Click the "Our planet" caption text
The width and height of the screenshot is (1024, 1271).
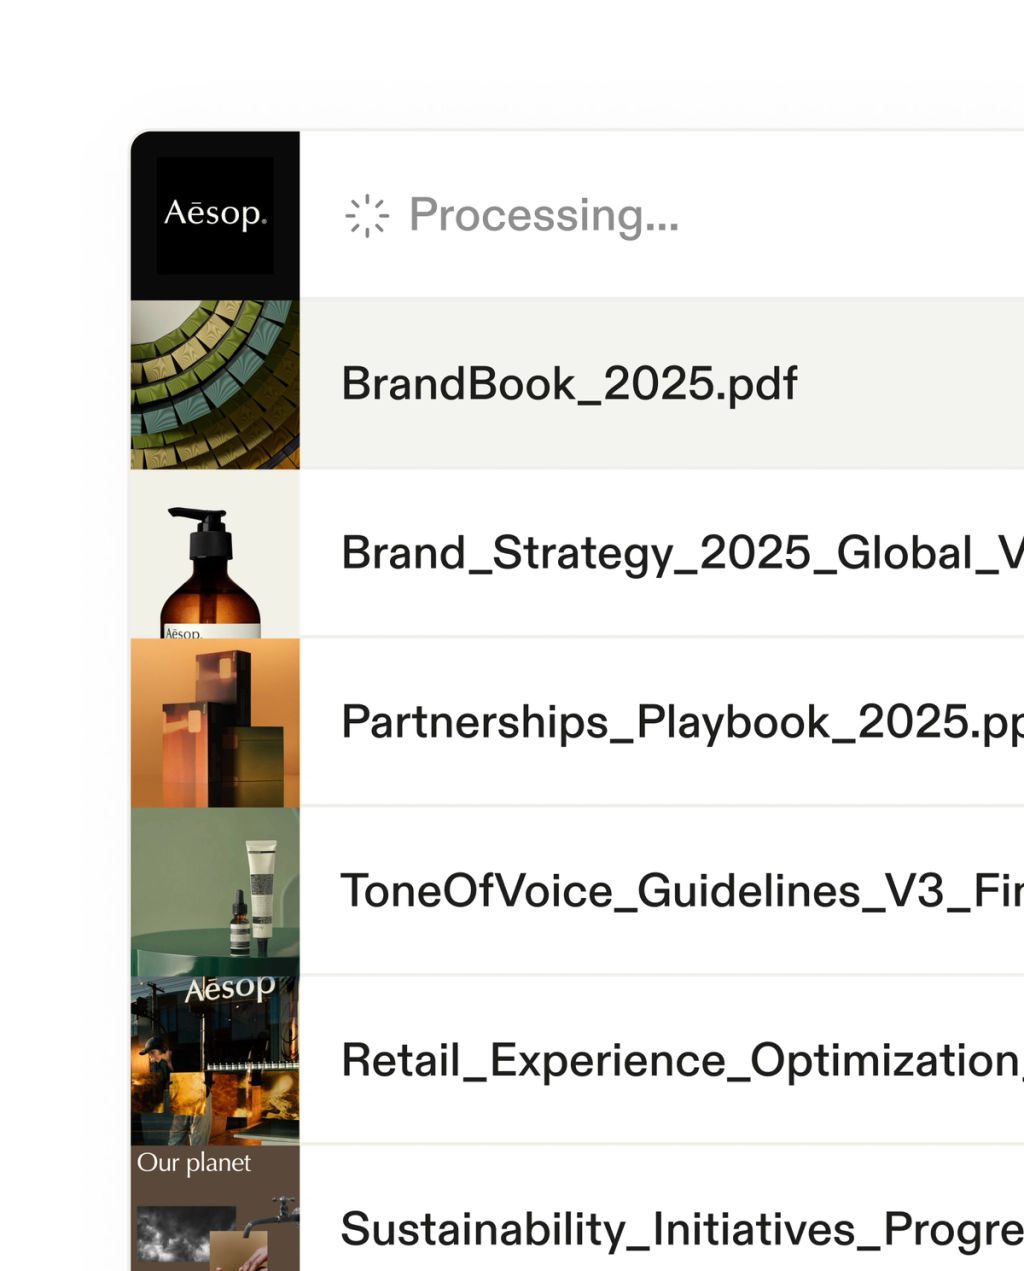click(x=194, y=1163)
